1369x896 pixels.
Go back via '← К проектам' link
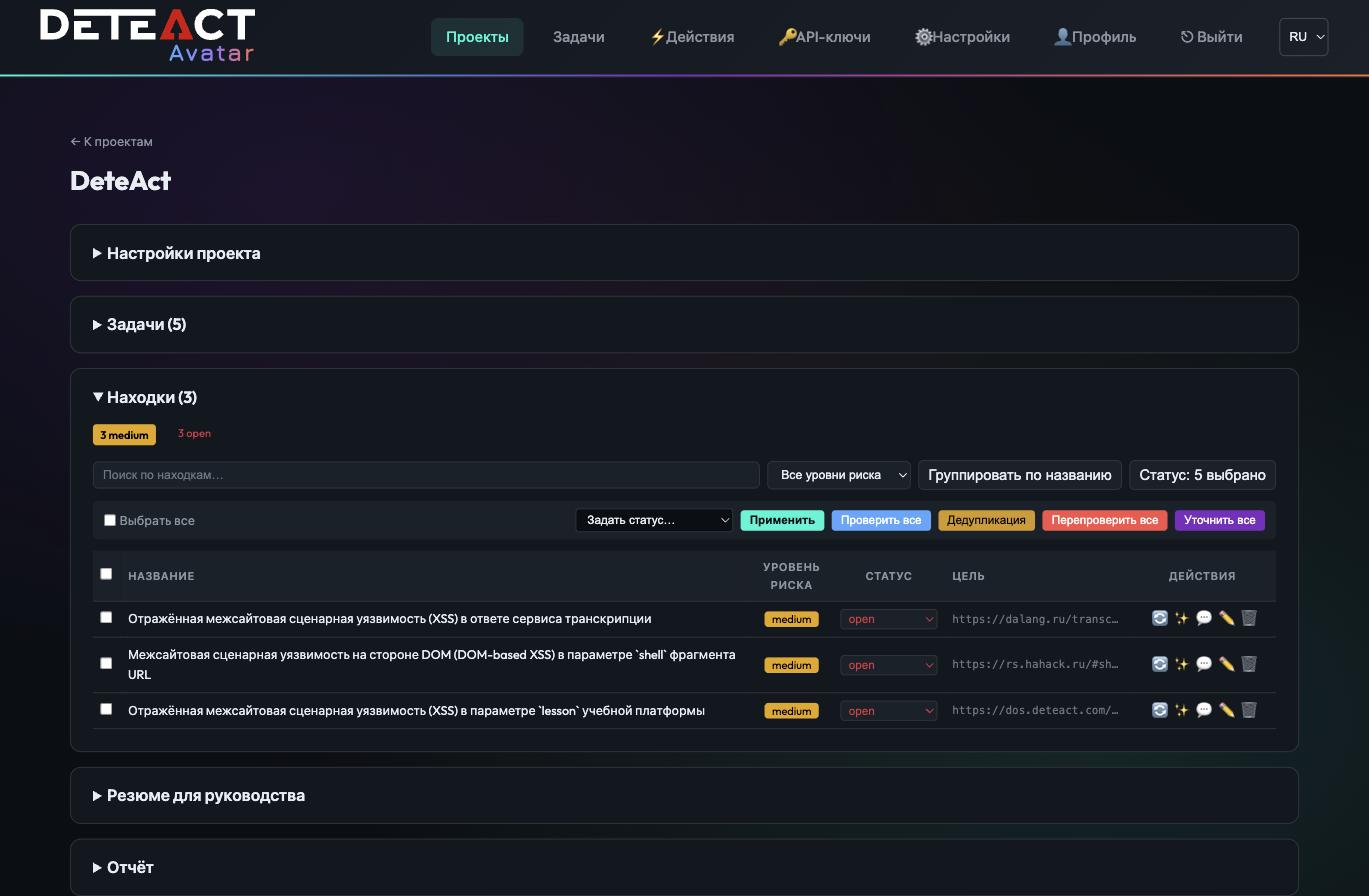(x=111, y=141)
